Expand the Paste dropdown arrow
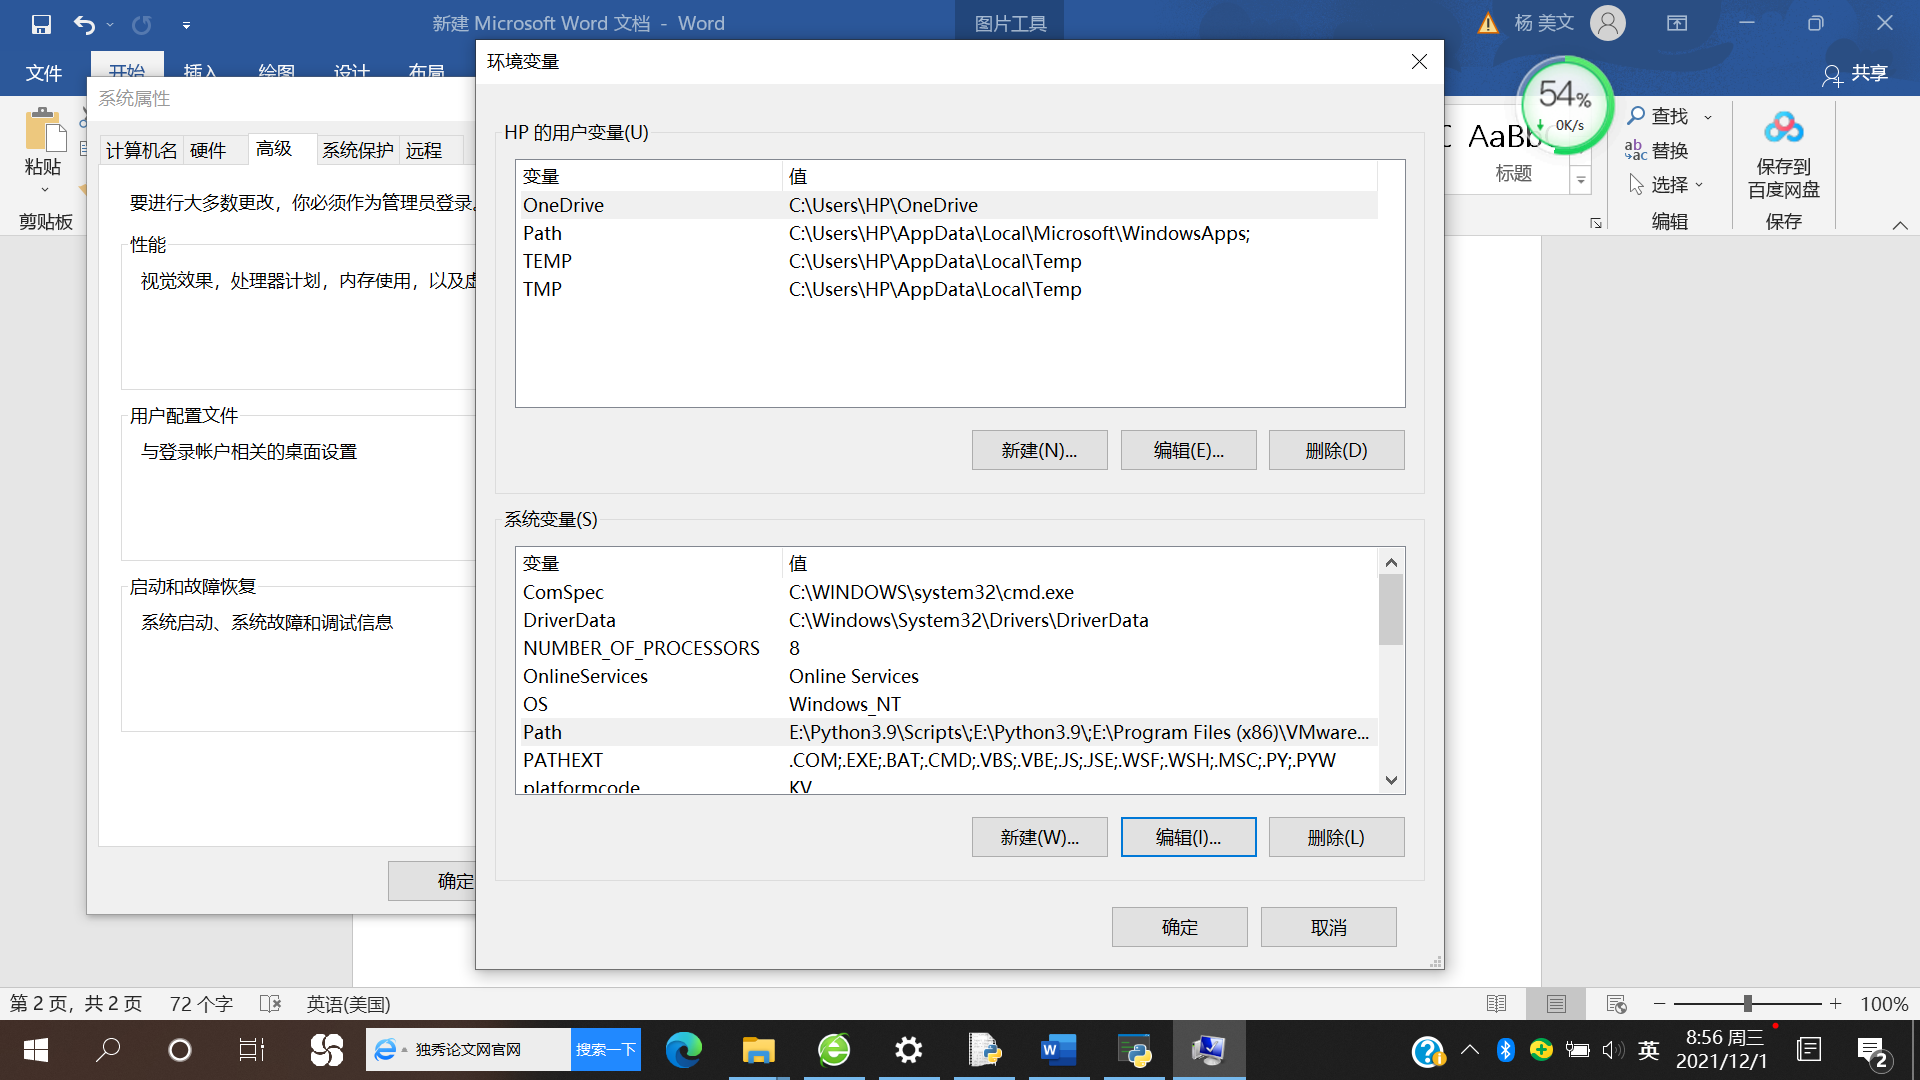Image resolution: width=1920 pixels, height=1080 pixels. (44, 189)
